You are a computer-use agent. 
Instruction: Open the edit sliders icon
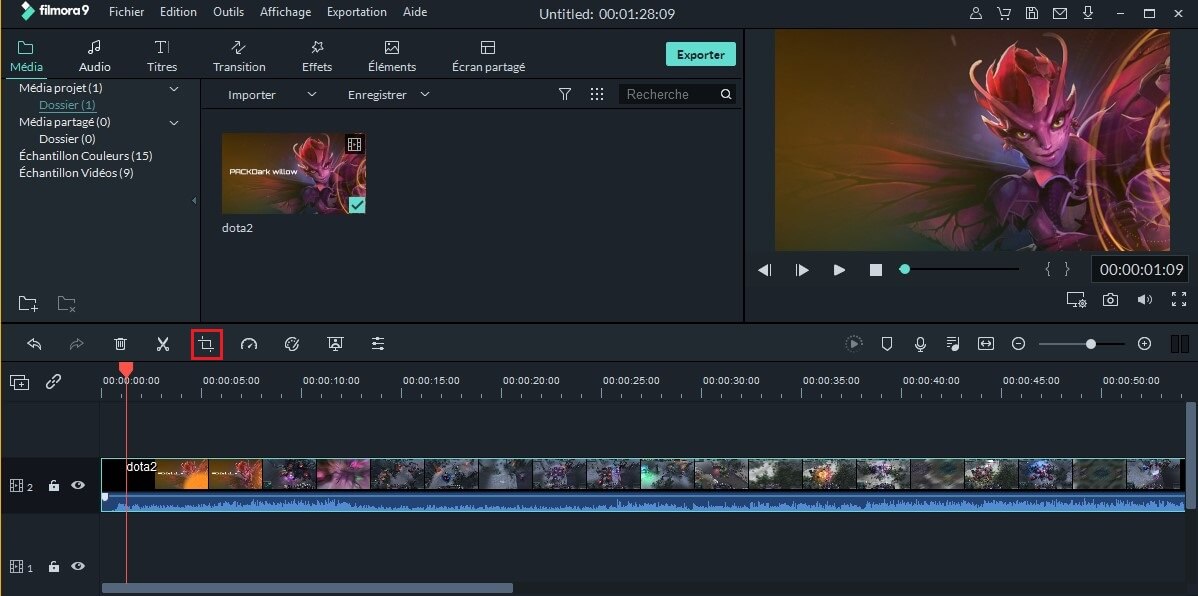tap(378, 344)
